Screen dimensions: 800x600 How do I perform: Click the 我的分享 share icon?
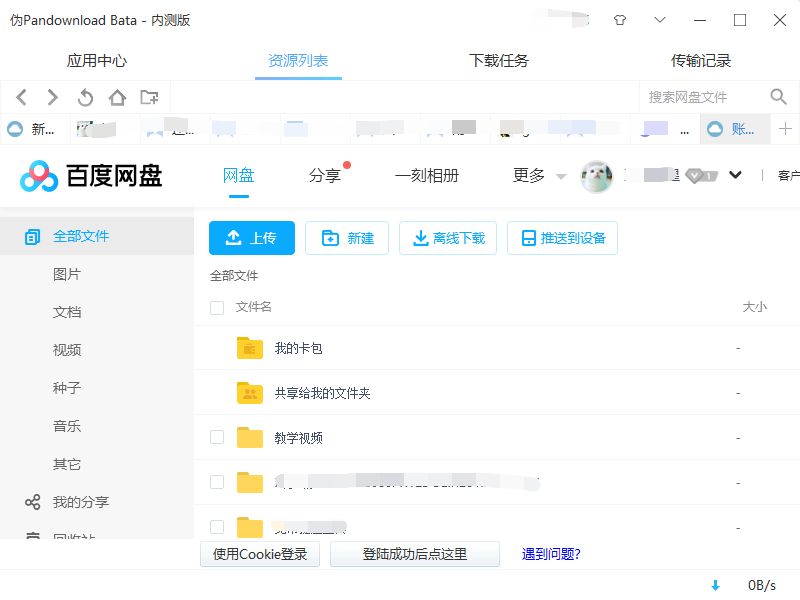[33, 502]
